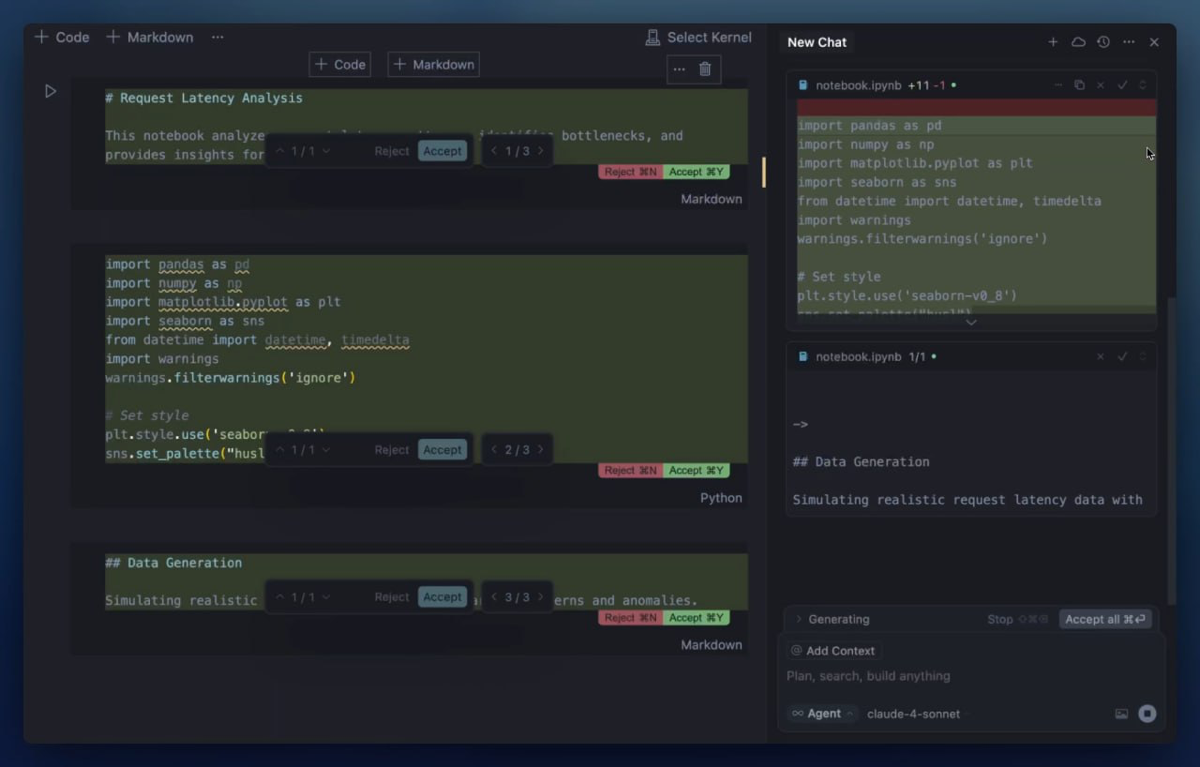Change the Markdown language label of Data Generation cell
The image size is (1200, 767).
(x=712, y=645)
